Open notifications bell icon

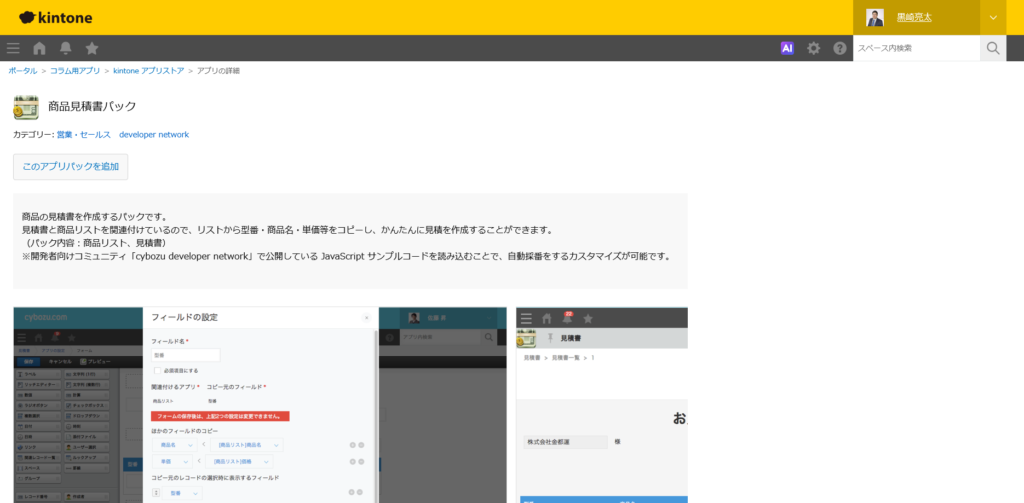point(65,48)
